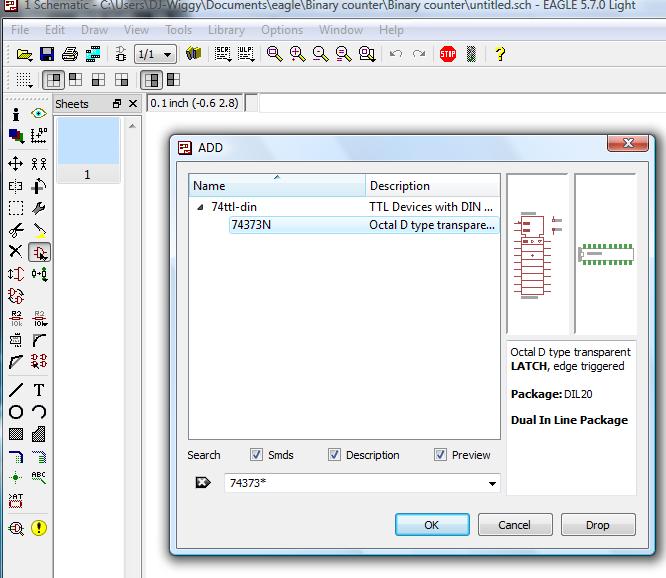Click Cancel in the ADD dialog
The width and height of the screenshot is (666, 578).
pos(515,525)
